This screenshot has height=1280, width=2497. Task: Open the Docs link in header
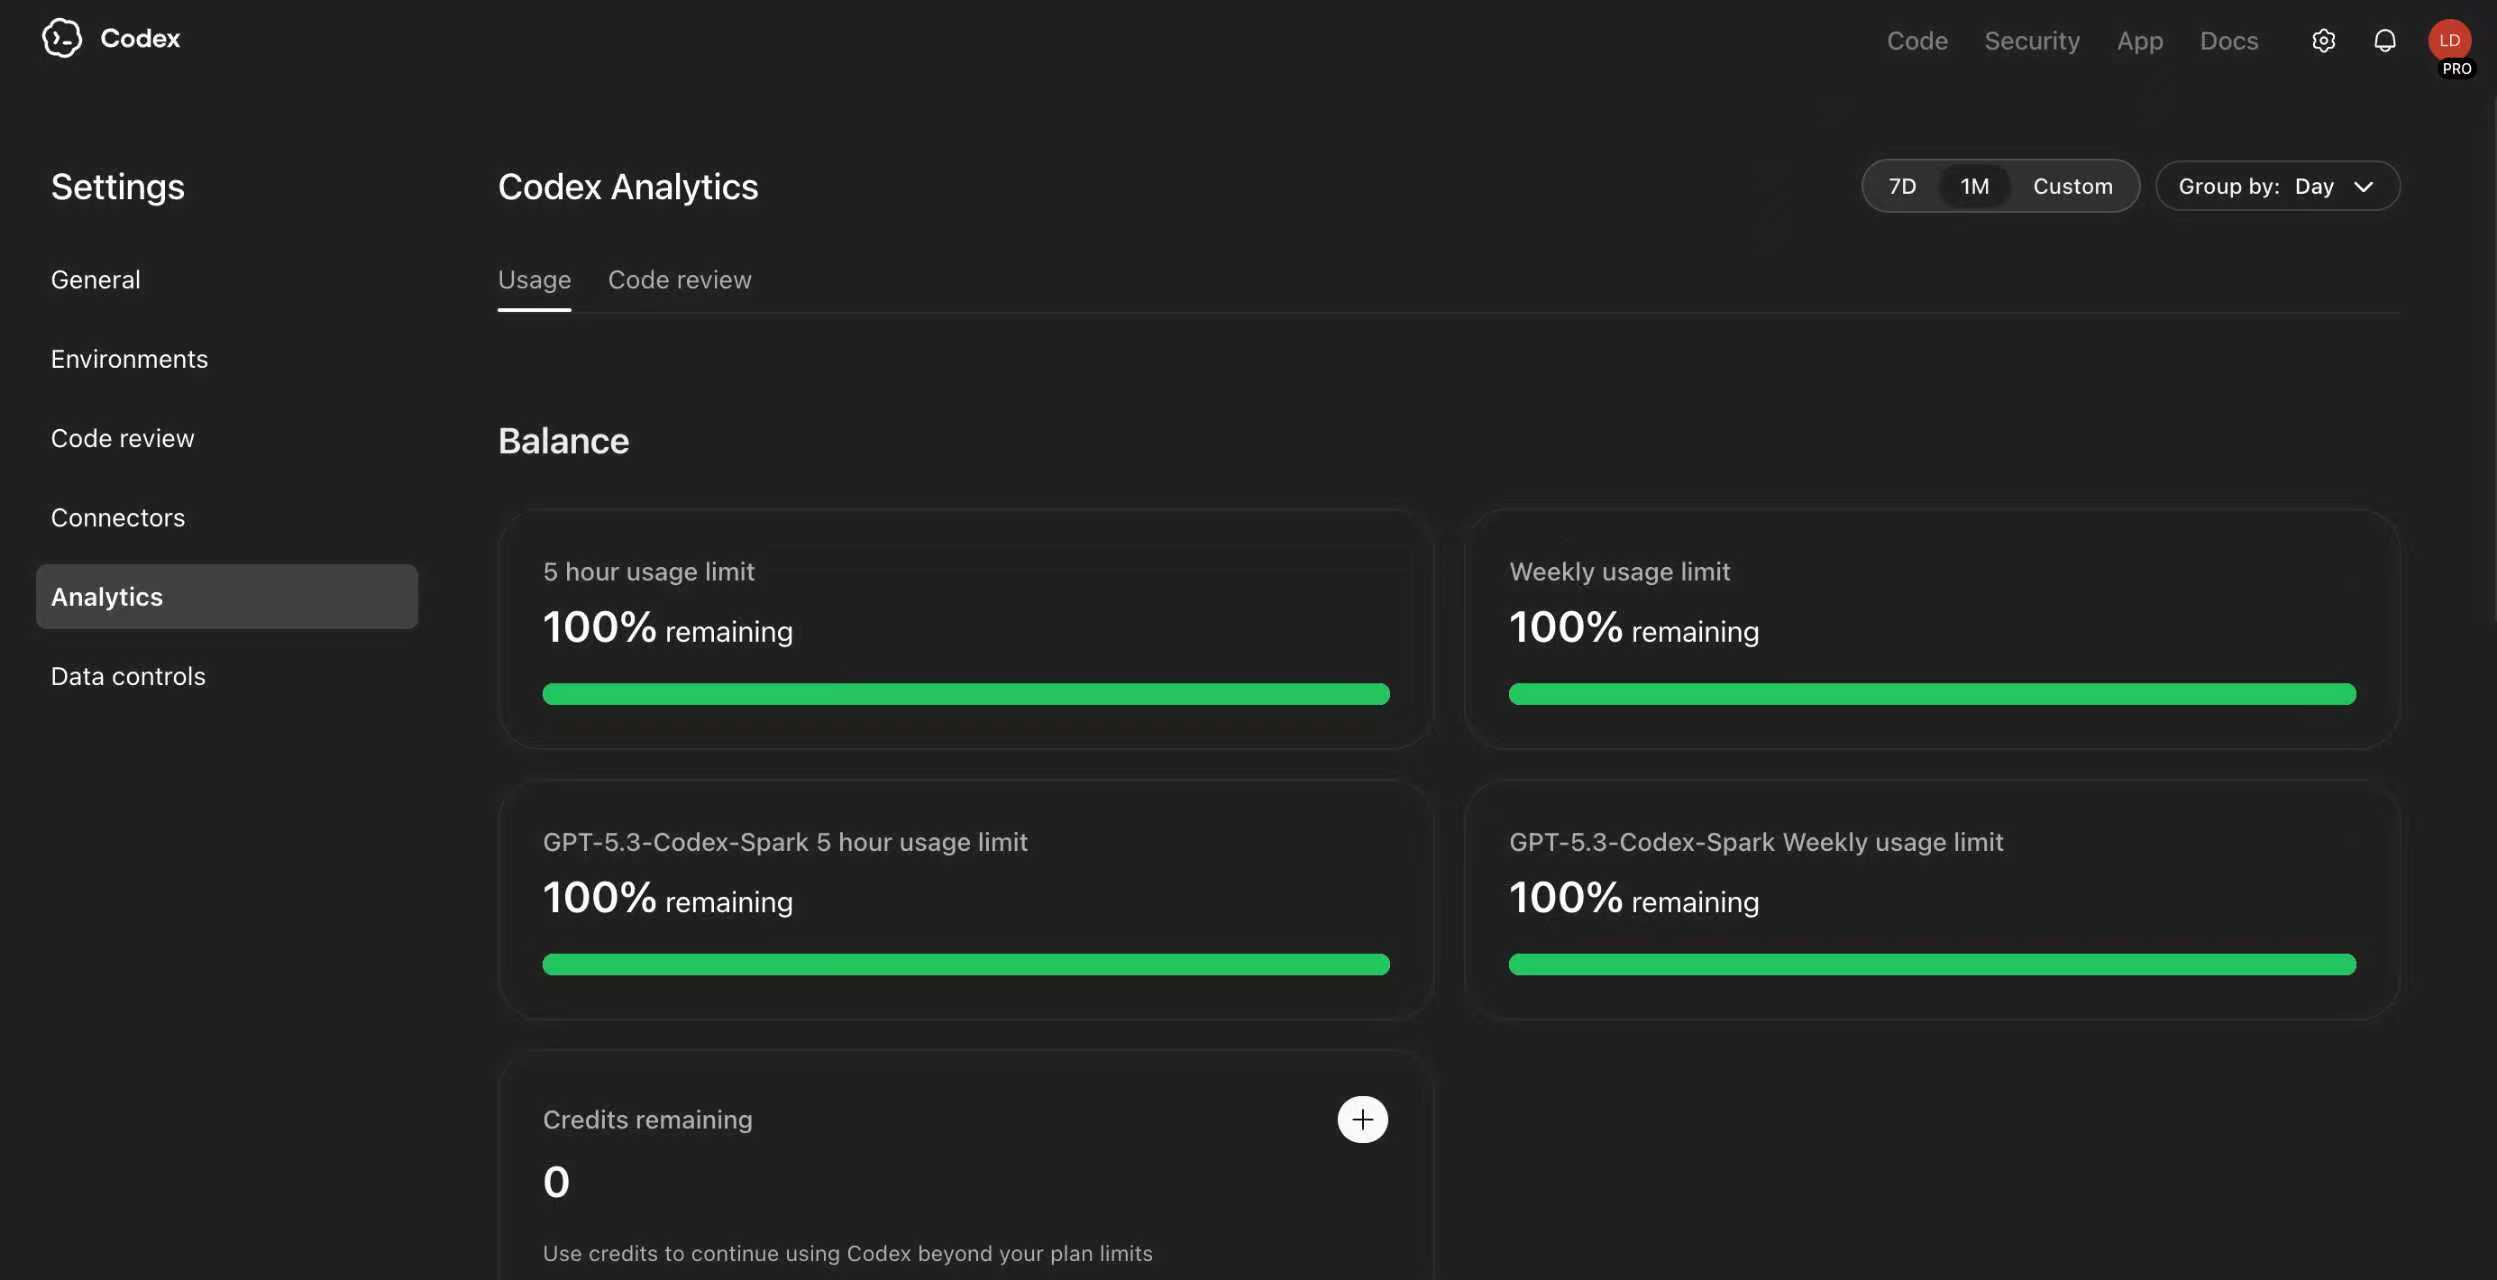pos(2228,41)
